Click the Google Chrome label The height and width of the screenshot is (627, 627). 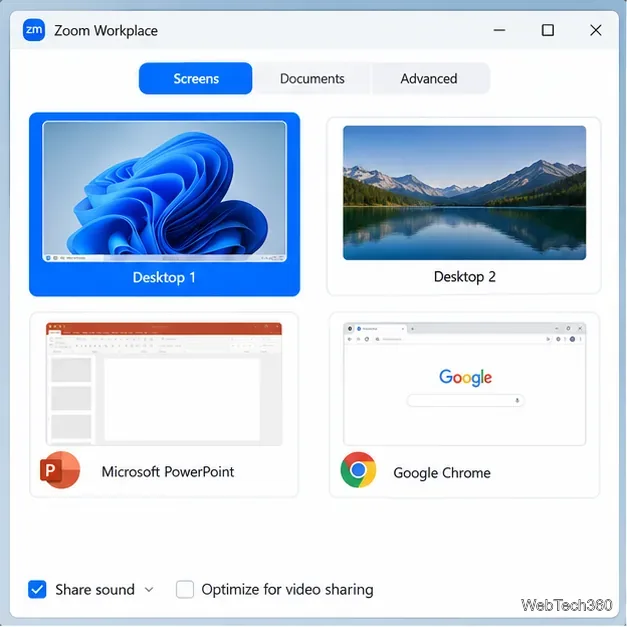(442, 473)
